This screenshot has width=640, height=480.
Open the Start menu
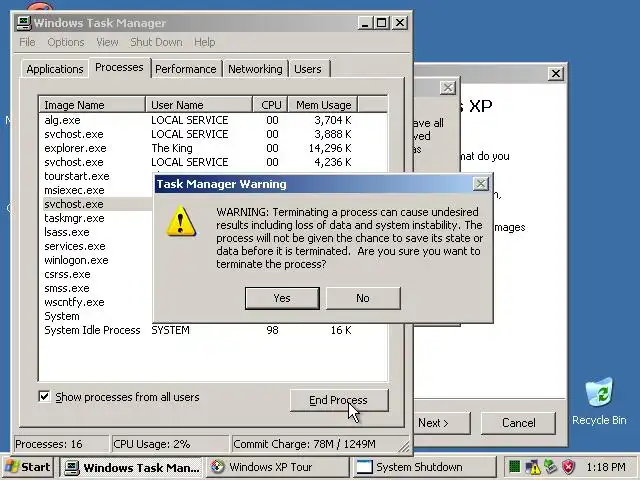[27, 467]
